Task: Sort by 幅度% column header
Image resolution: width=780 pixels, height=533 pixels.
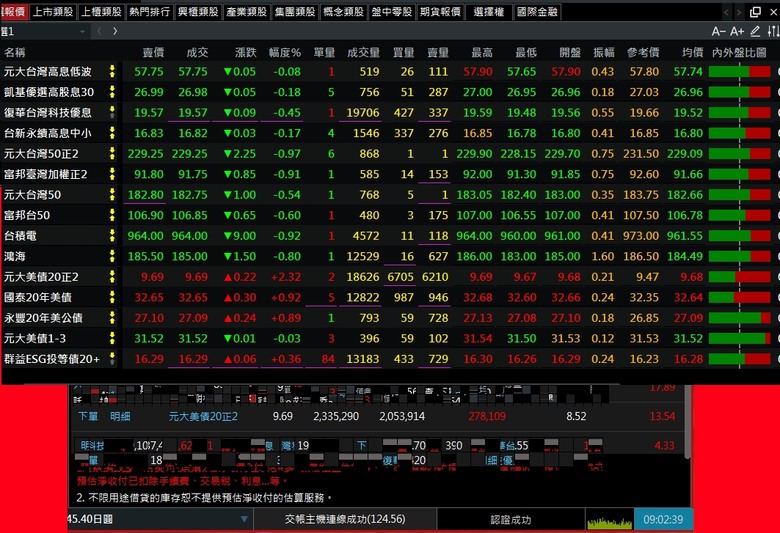Action: click(285, 52)
